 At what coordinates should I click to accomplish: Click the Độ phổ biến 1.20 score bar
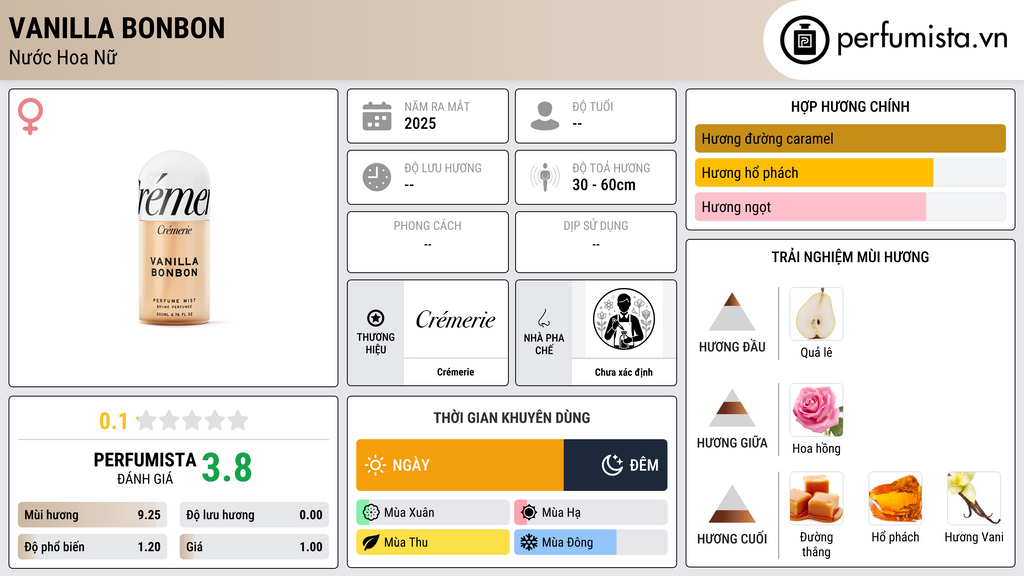[92, 547]
